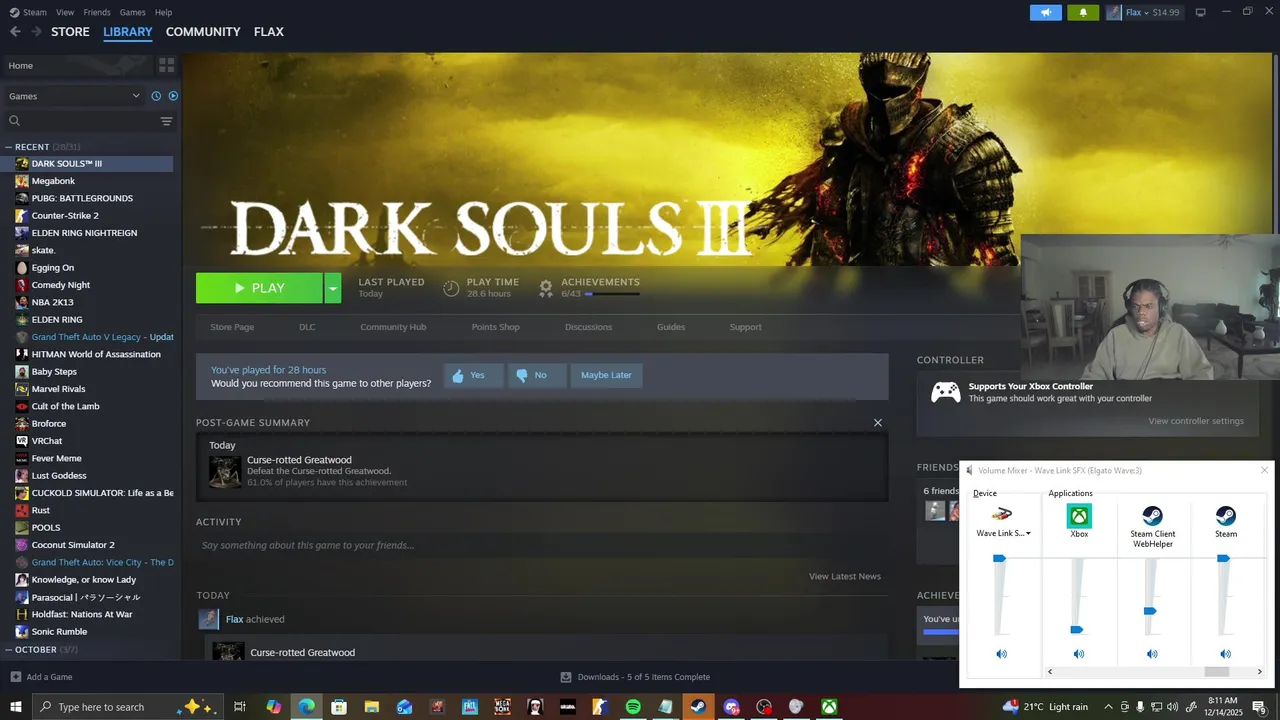Toggle the ready-to-play filter icon
The image size is (1280, 720).
tap(173, 96)
